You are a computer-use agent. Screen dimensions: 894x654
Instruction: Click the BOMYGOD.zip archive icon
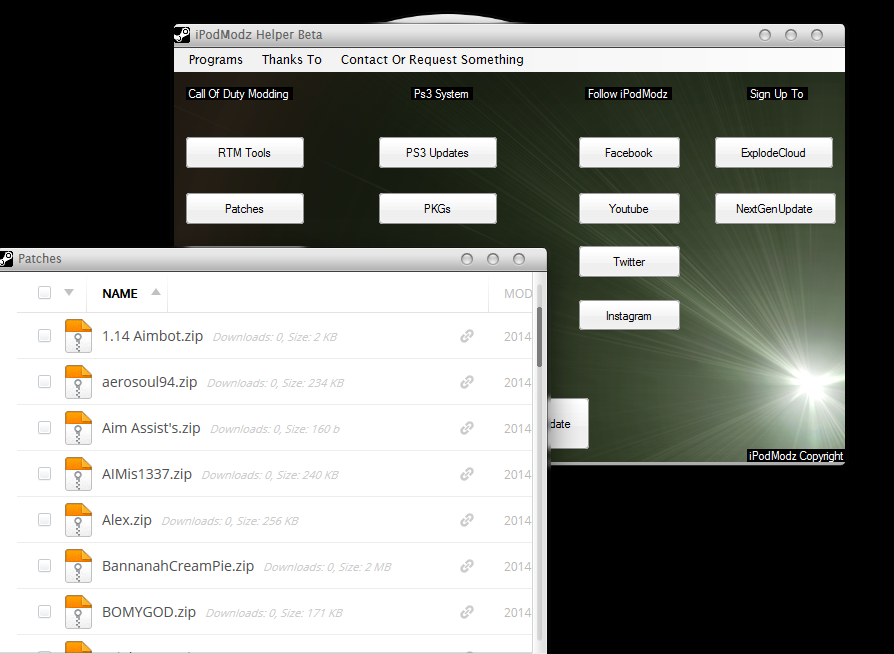[x=78, y=612]
